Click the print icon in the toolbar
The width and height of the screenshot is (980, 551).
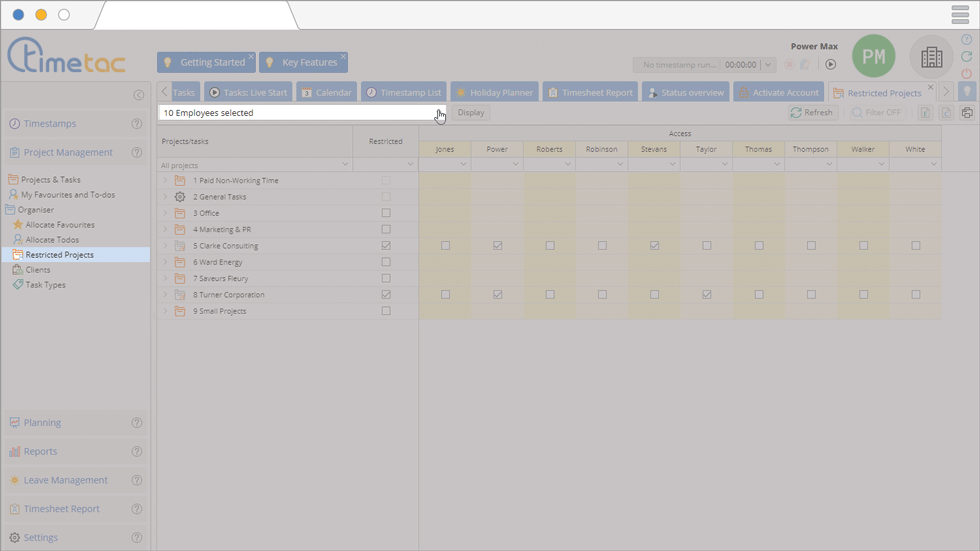coord(967,113)
